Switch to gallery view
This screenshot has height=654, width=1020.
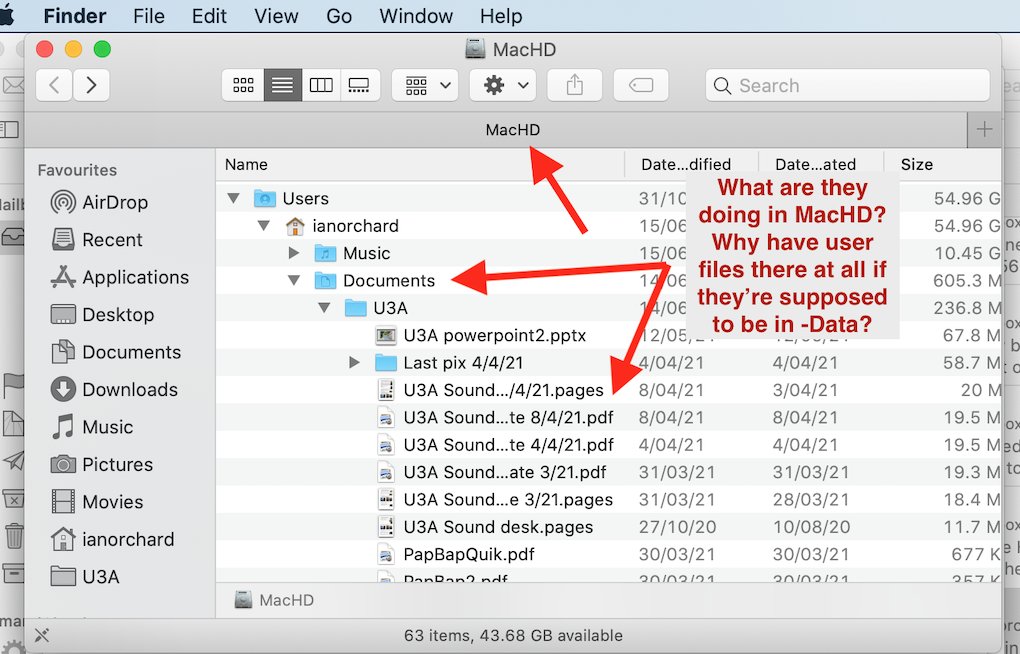point(359,85)
